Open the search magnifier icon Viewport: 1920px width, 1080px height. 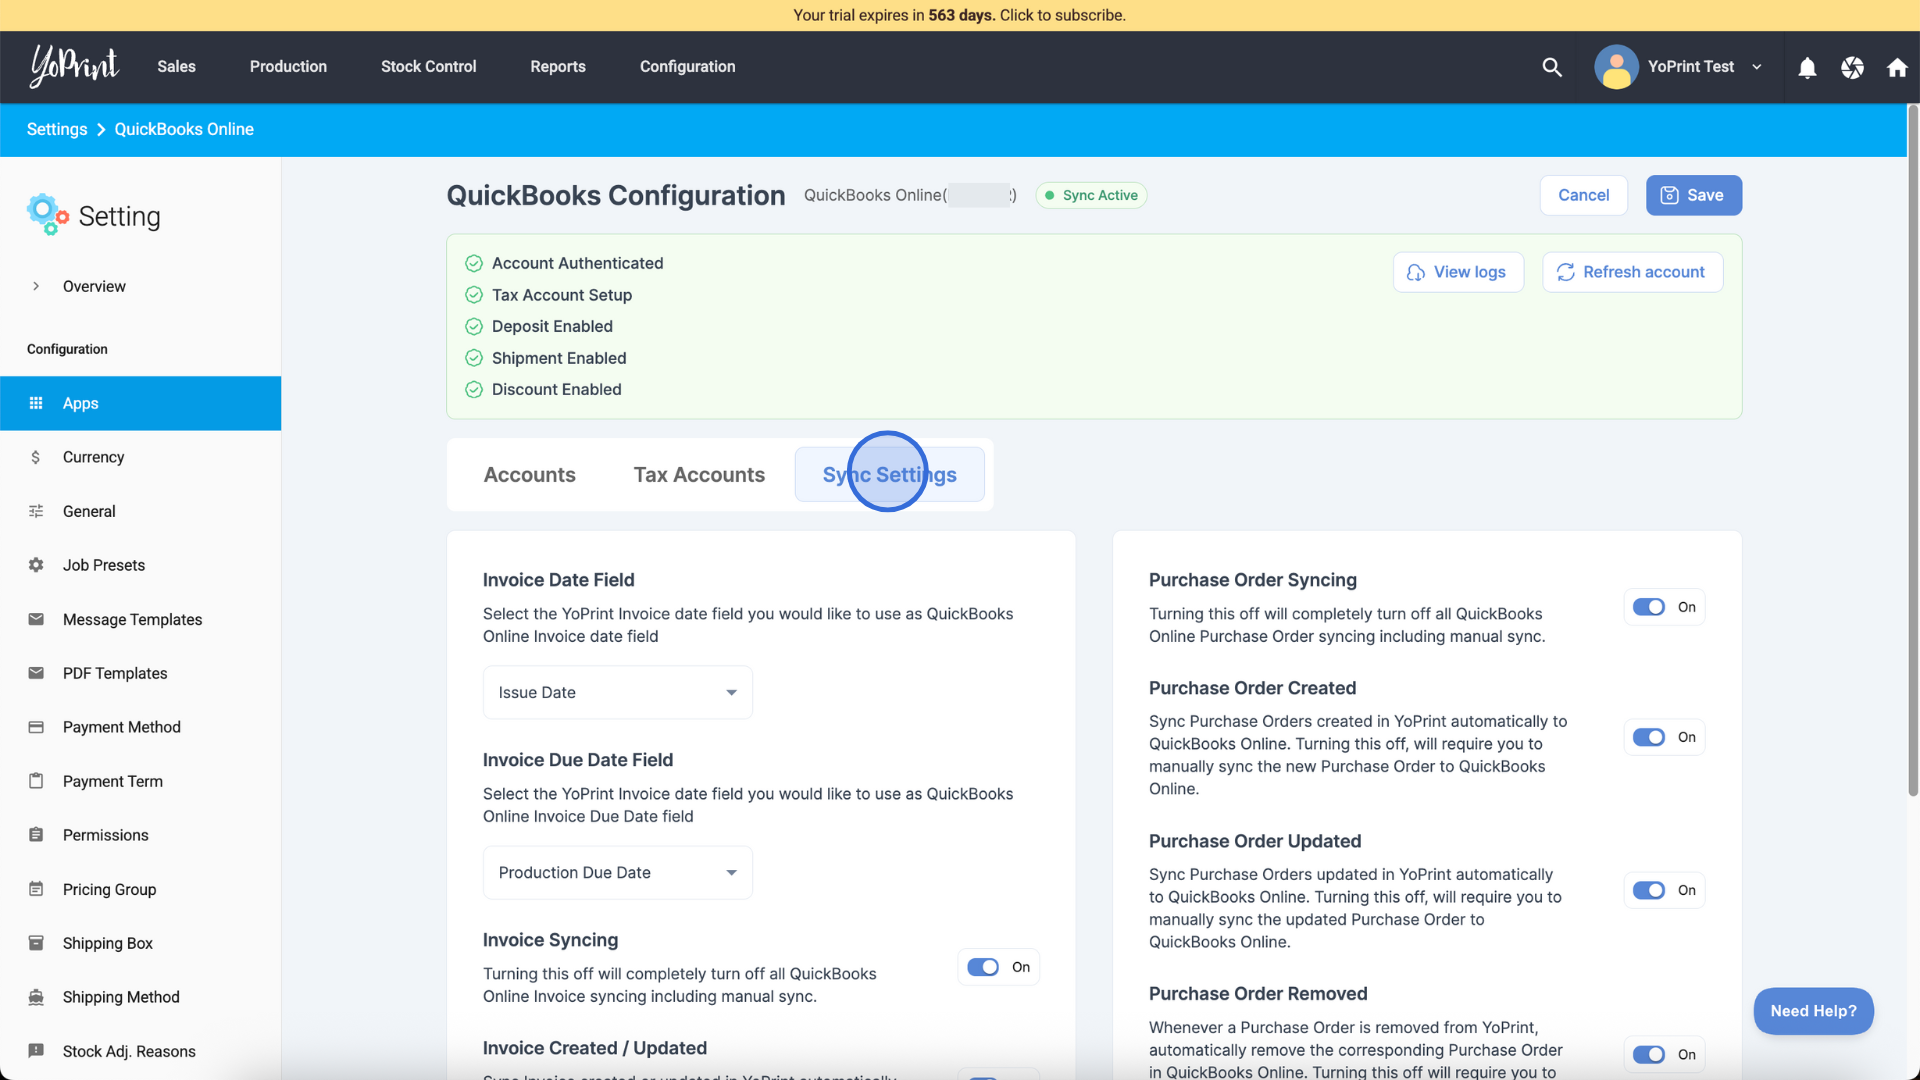(1552, 67)
